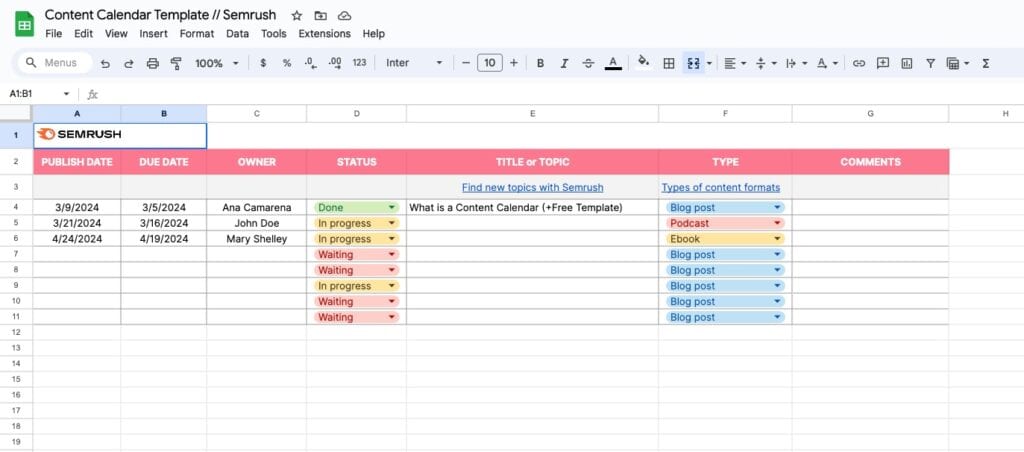Screen dimensions: 1024x452
Task: Click the font size field showing 10
Action: pyautogui.click(x=490, y=63)
